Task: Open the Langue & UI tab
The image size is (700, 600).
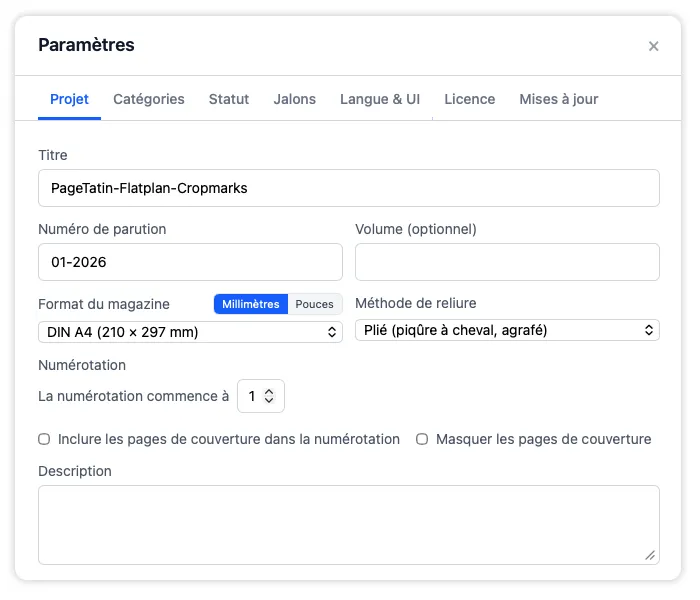Action: point(380,99)
